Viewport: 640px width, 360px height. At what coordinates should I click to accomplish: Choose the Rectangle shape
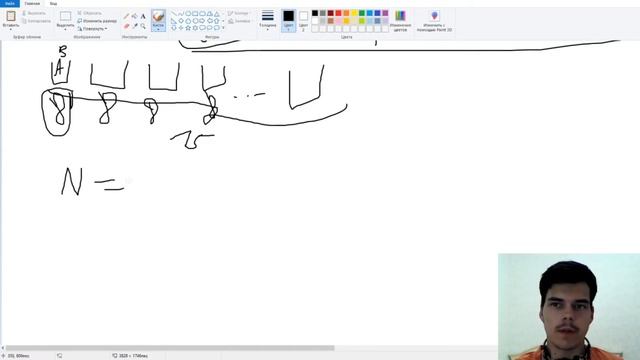click(195, 13)
